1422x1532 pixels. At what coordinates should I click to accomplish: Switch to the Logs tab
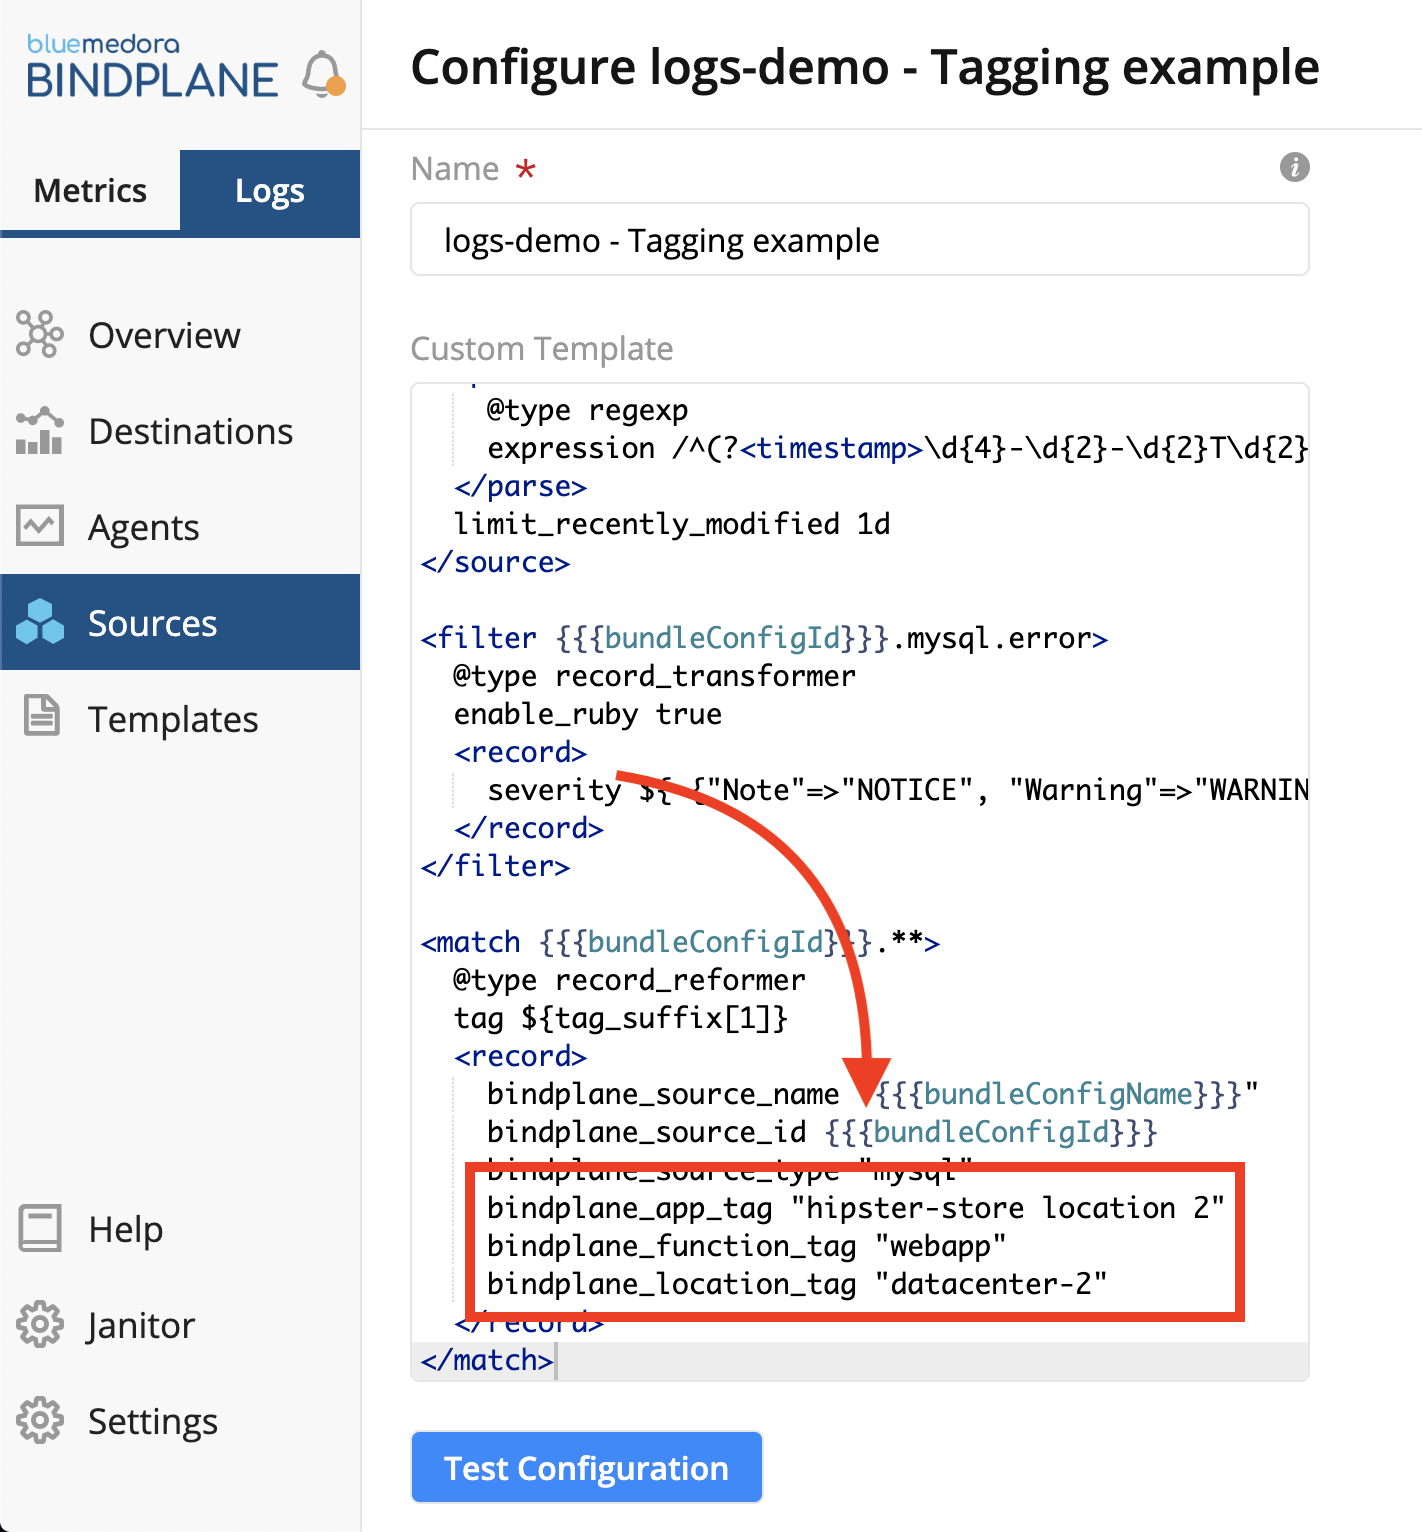click(270, 191)
